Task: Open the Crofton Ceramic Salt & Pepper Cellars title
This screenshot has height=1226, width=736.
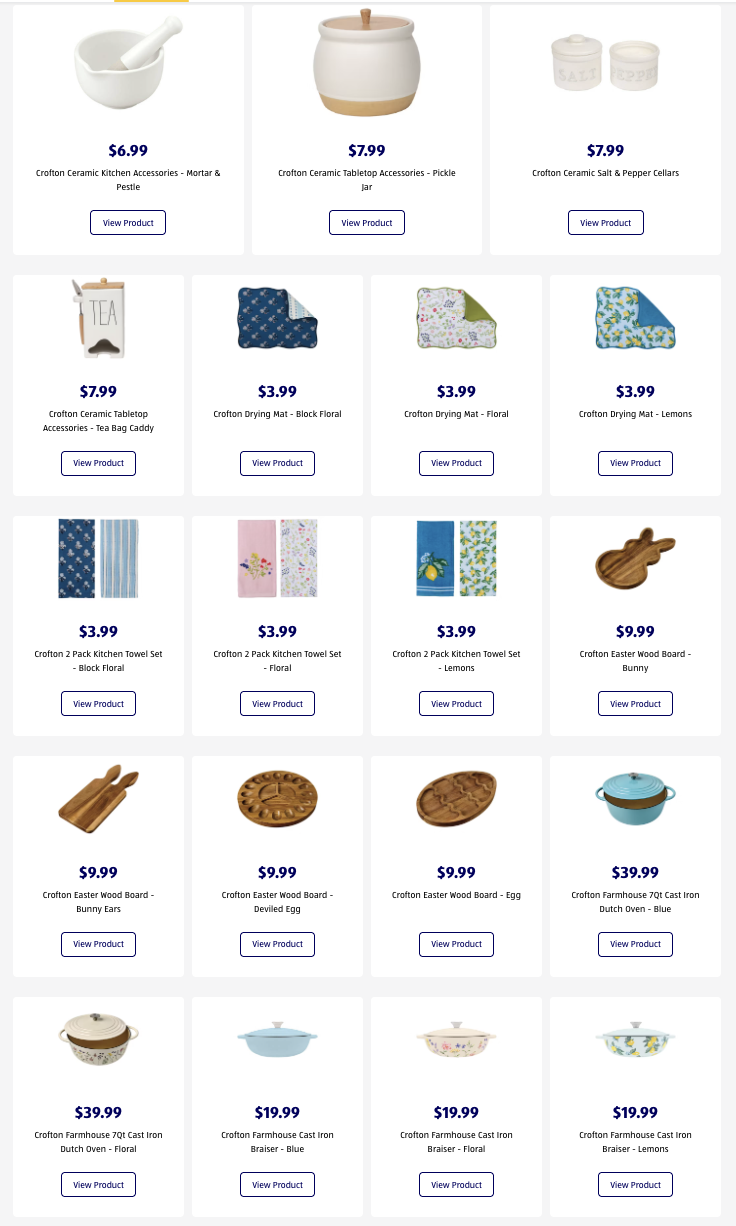Action: [x=605, y=173]
